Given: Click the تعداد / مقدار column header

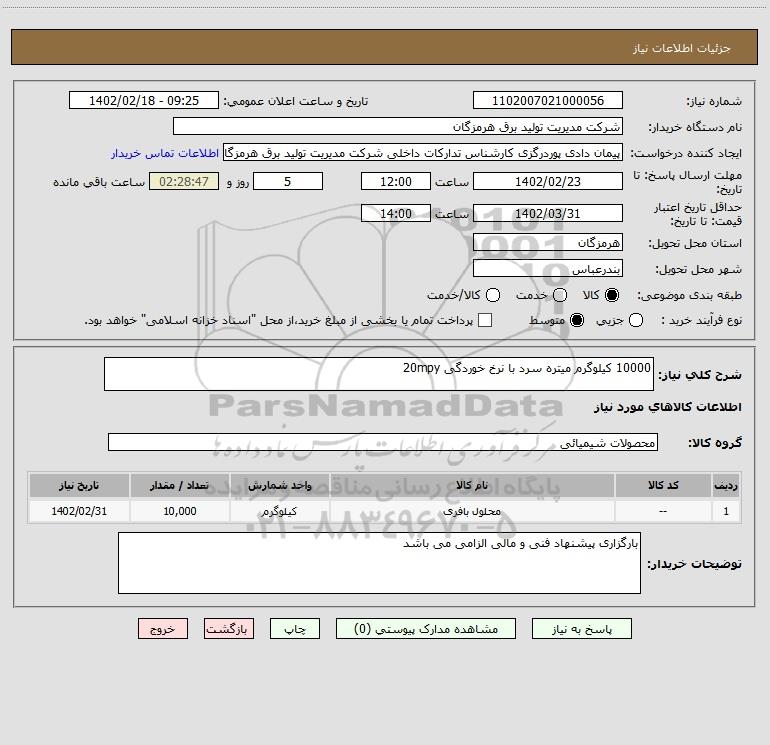Looking at the screenshot, I should click(179, 485).
